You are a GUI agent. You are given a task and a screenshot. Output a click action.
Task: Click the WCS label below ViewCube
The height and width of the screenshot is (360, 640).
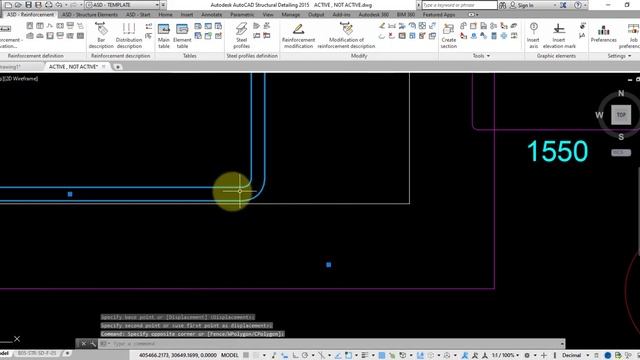click(621, 152)
